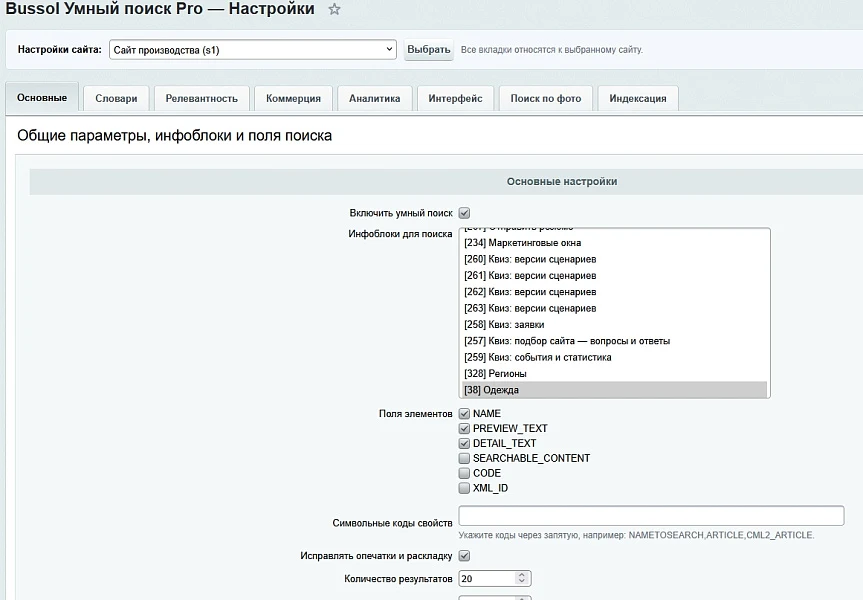Enable the XML_ID field checkbox

pos(465,488)
